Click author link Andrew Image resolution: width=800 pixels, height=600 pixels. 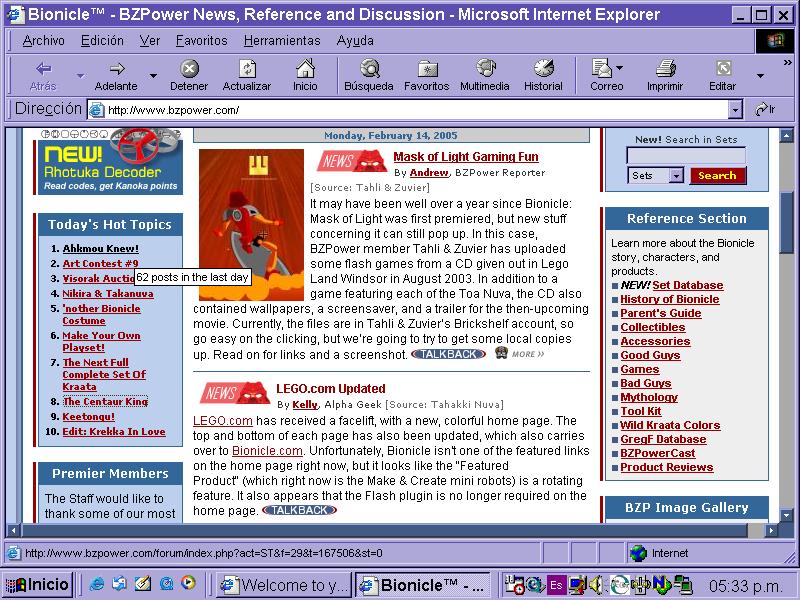point(429,172)
